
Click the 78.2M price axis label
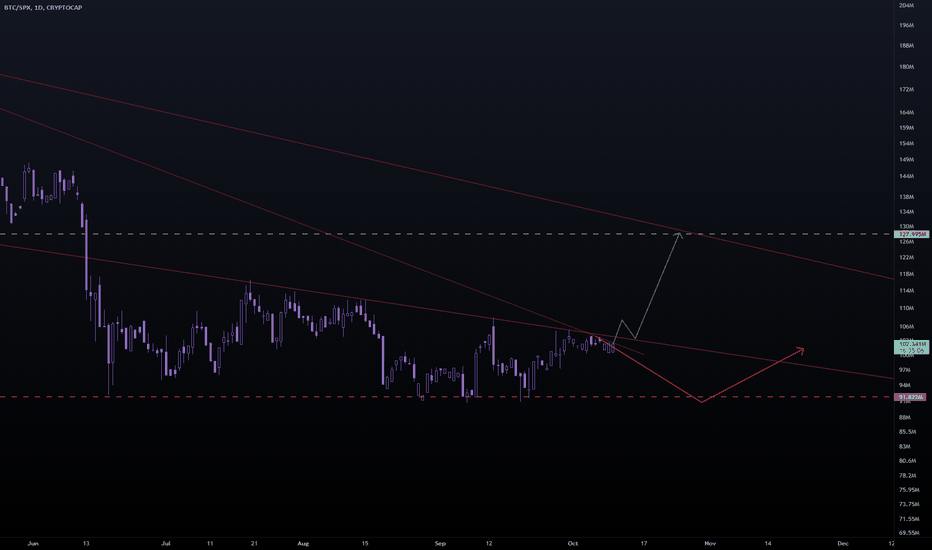pyautogui.click(x=907, y=476)
